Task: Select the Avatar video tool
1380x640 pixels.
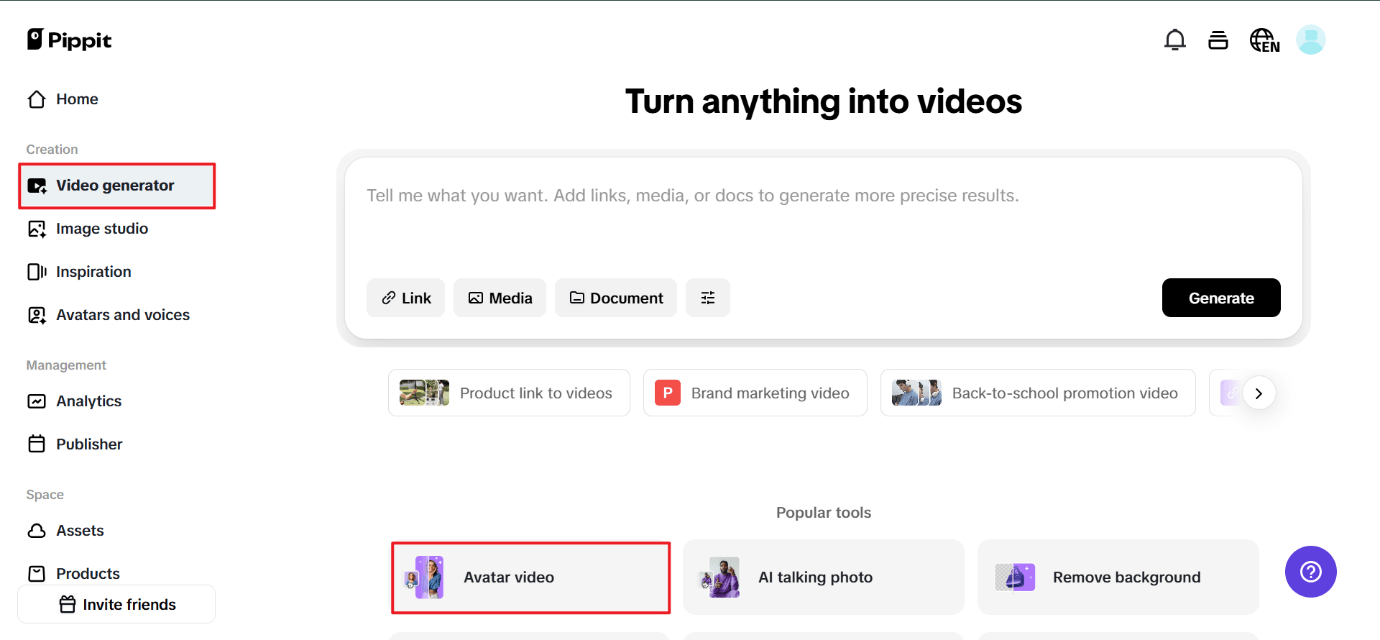Action: click(x=530, y=577)
